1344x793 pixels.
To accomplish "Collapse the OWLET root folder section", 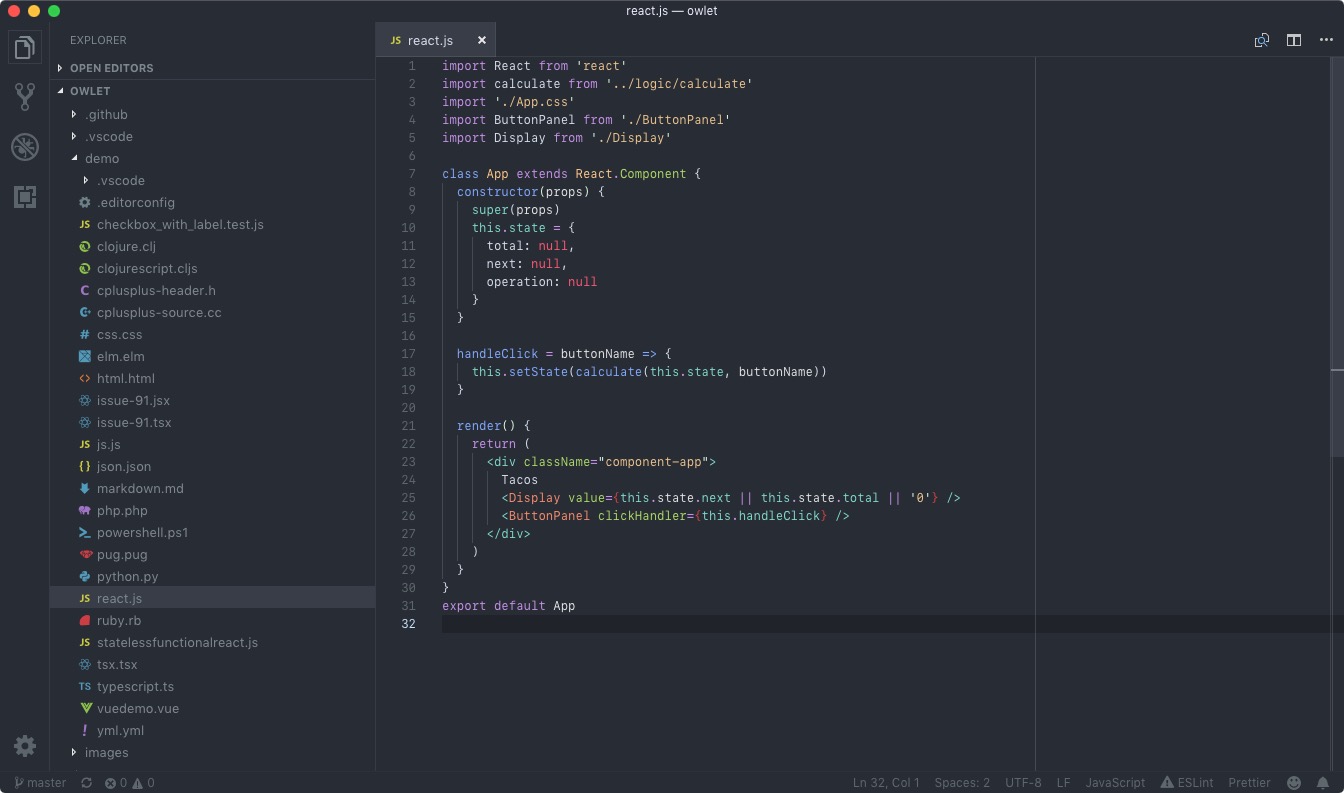I will [212, 91].
